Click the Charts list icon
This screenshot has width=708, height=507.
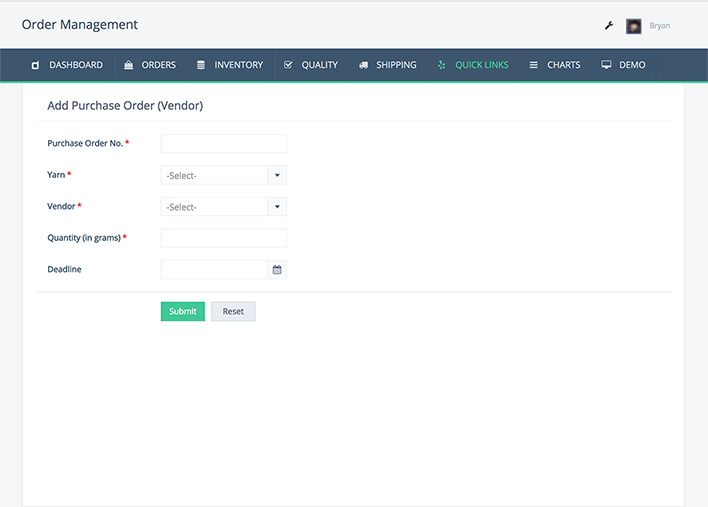click(533, 65)
